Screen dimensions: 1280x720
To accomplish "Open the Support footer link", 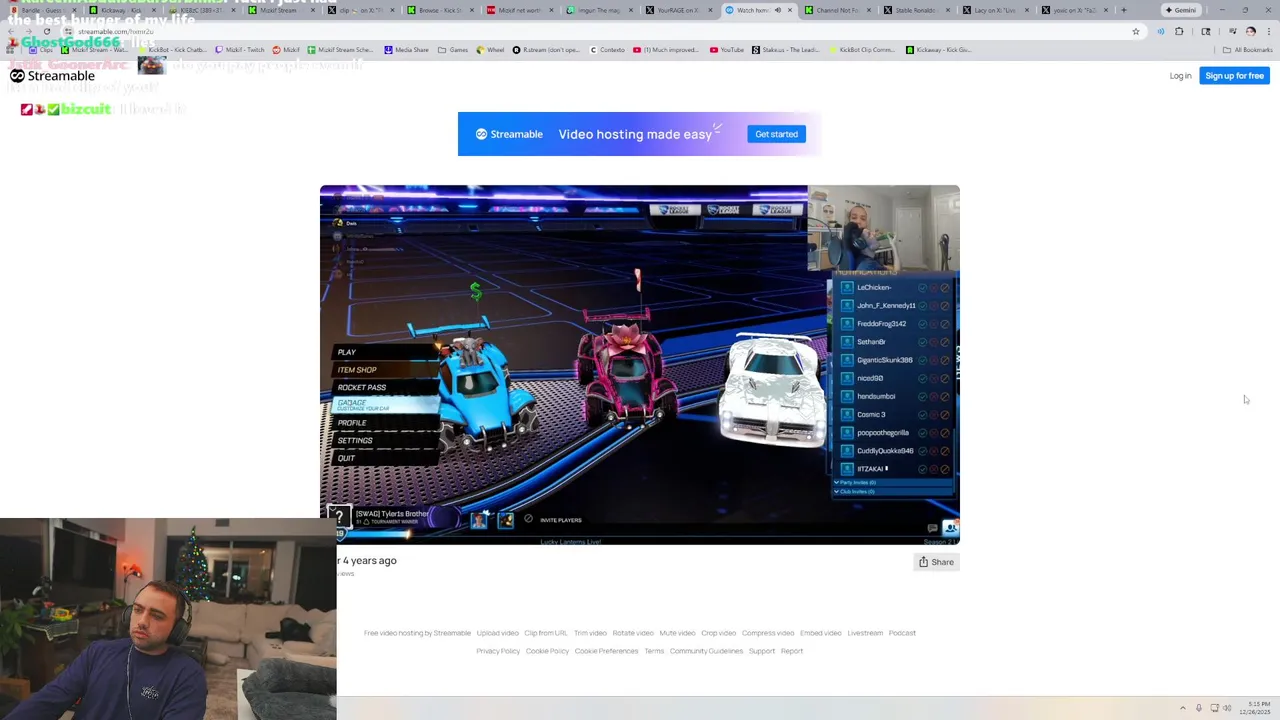I will click(762, 651).
